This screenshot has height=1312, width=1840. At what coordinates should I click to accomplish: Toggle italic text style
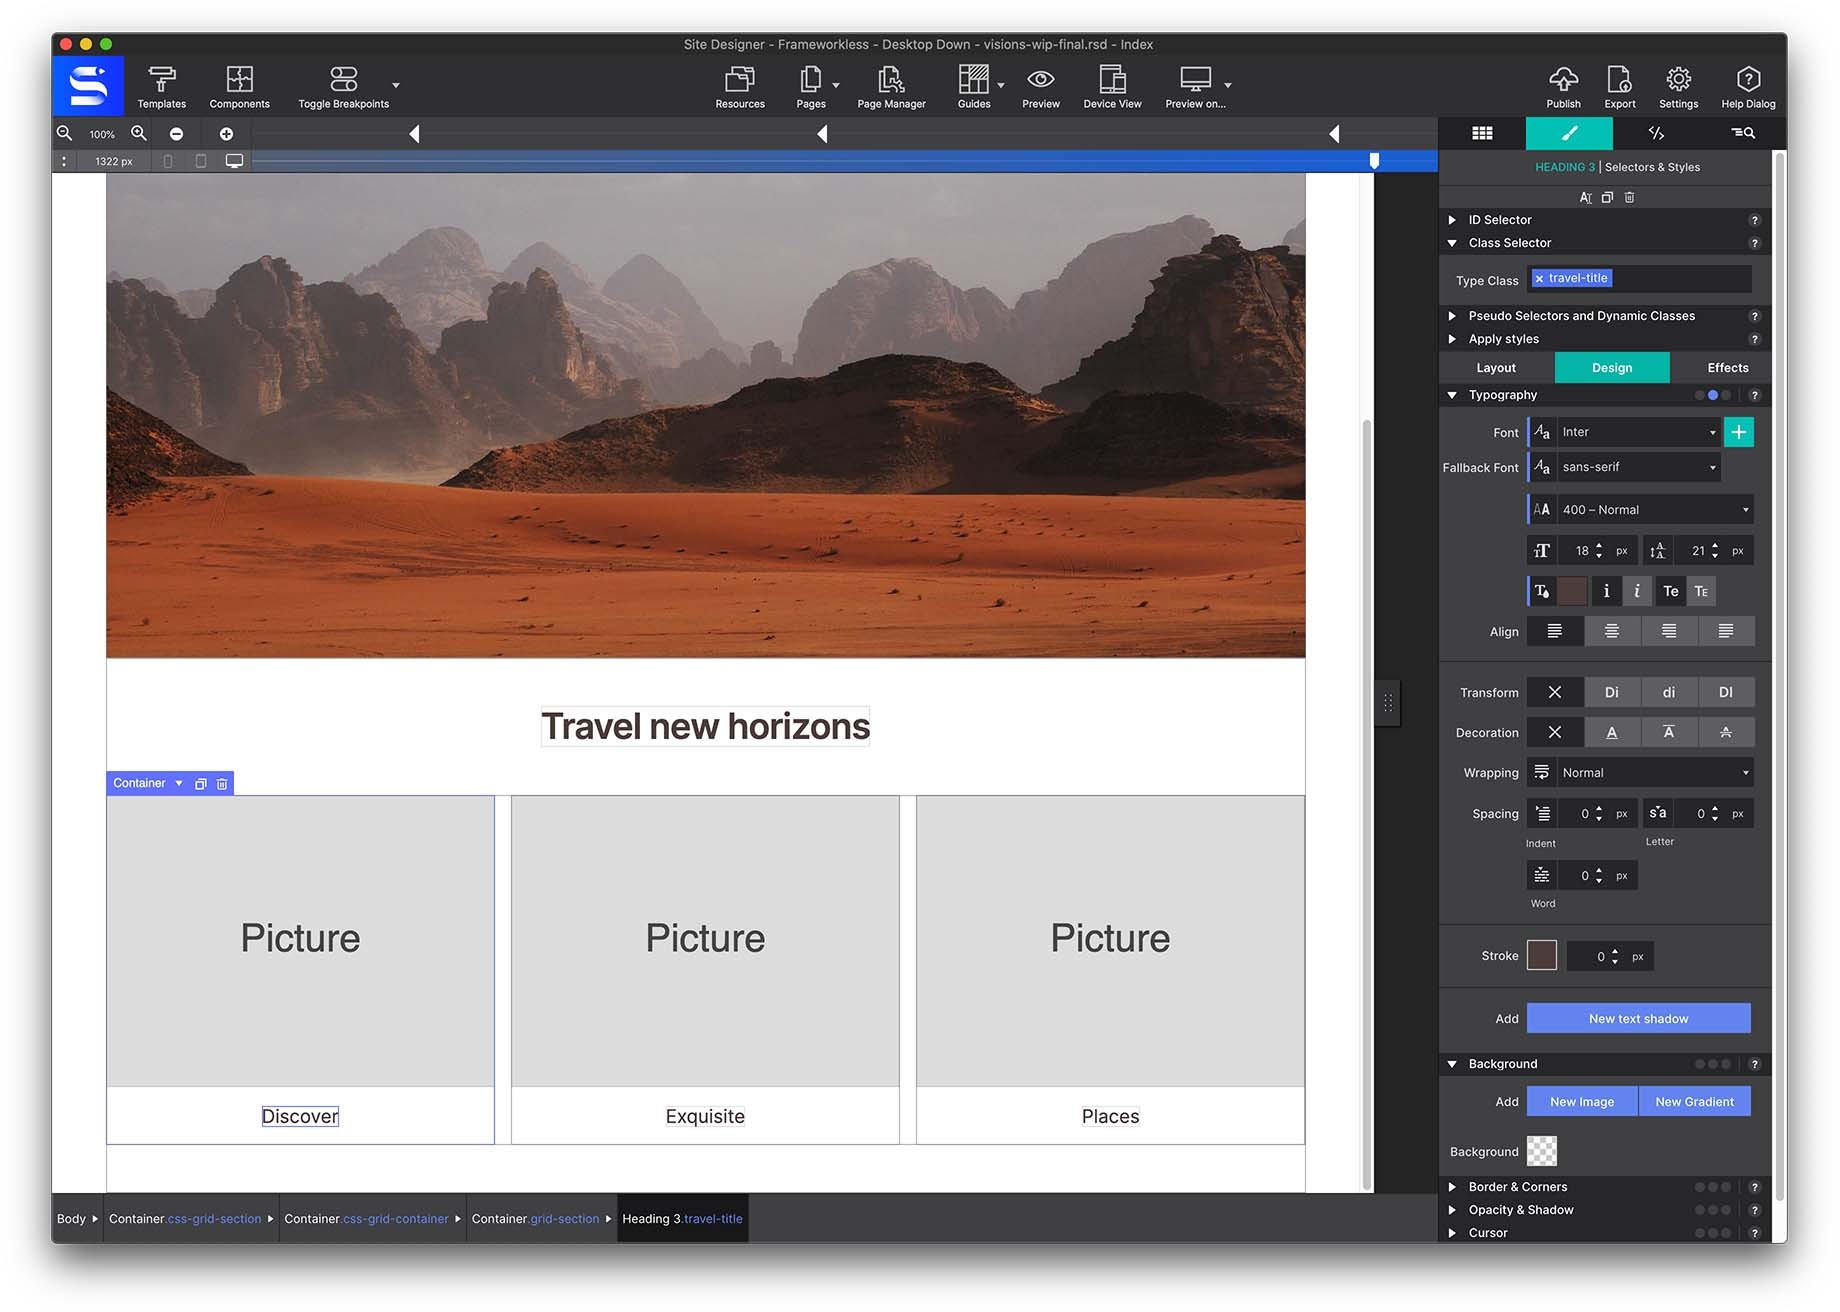point(1636,591)
